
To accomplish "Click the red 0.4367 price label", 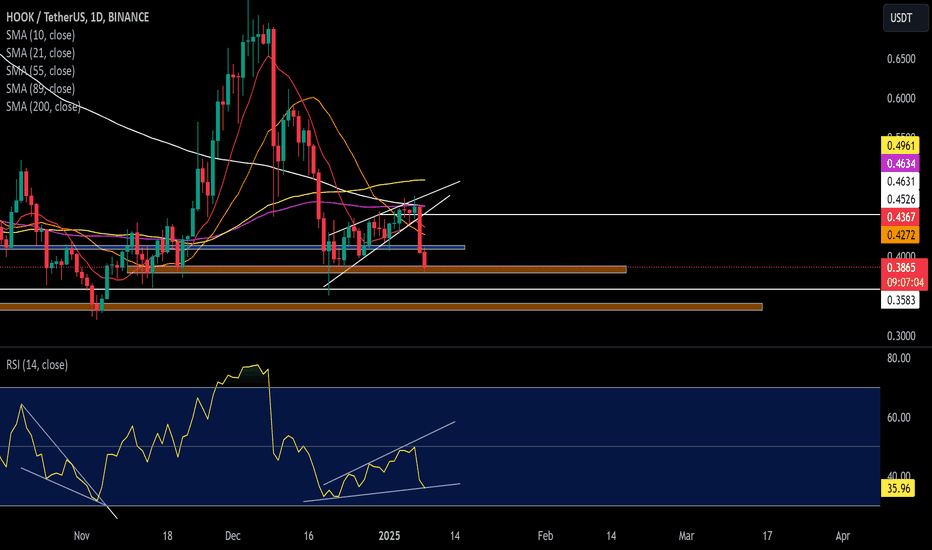I will [x=900, y=217].
